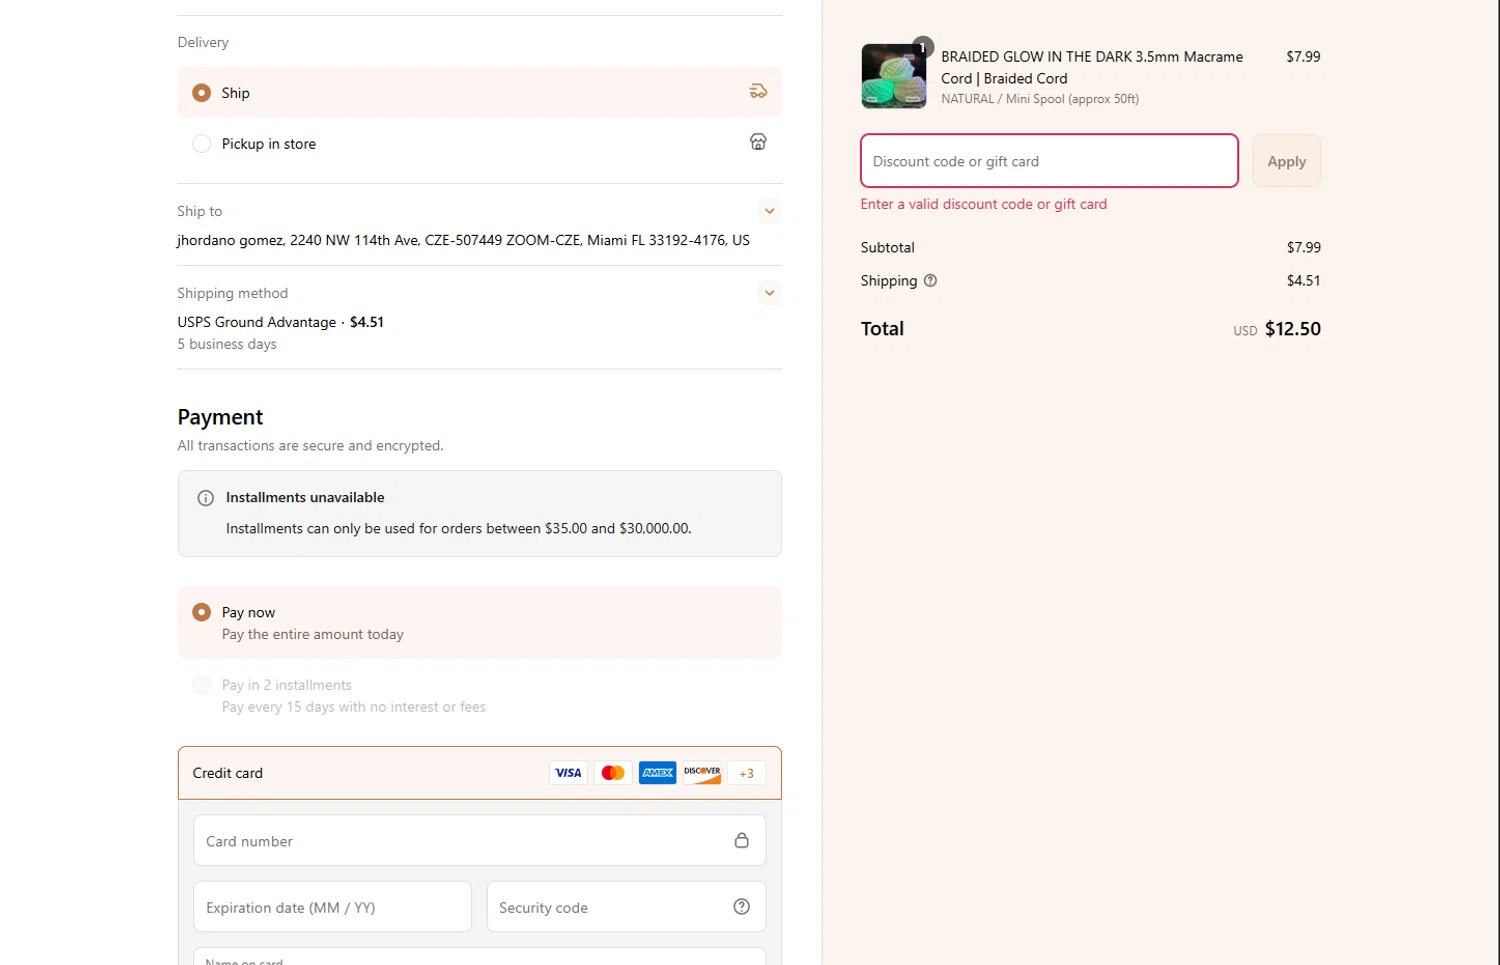
Task: Click the American Express logo
Action: coord(657,773)
